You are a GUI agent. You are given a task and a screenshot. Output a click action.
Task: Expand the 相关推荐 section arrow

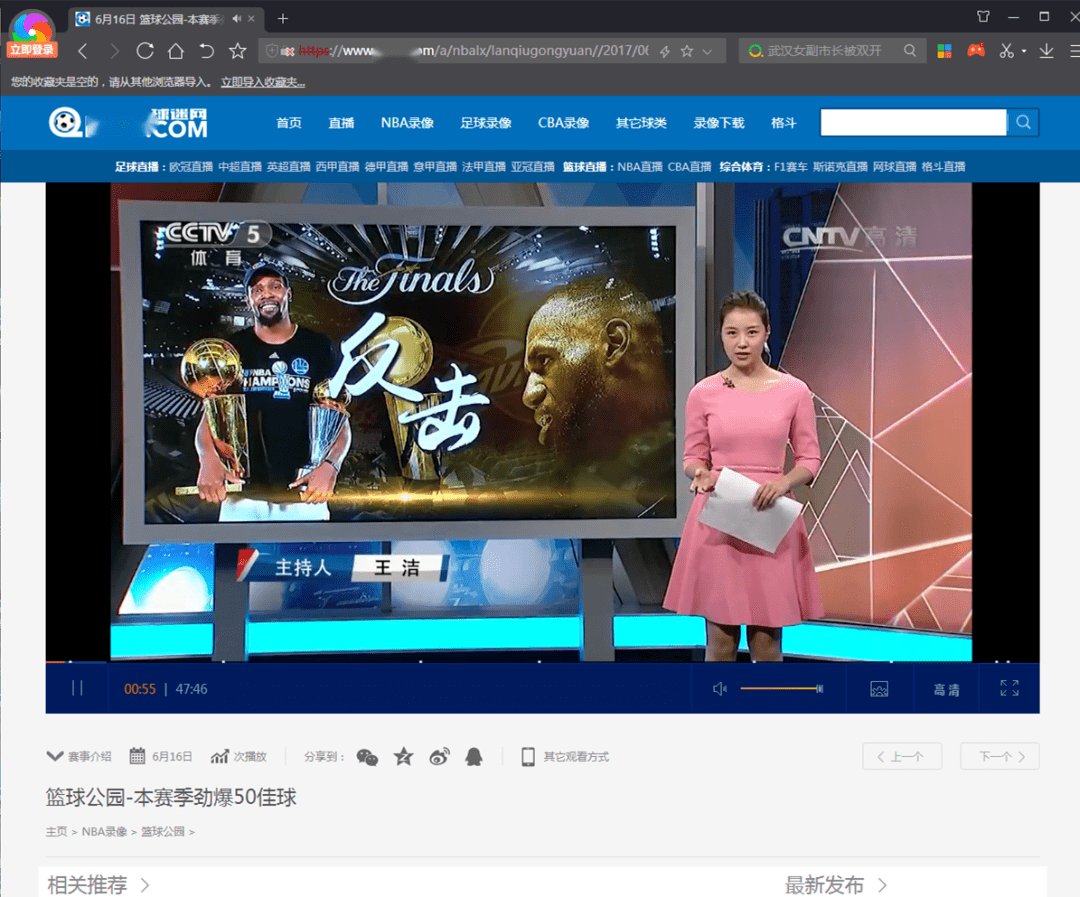[x=145, y=885]
